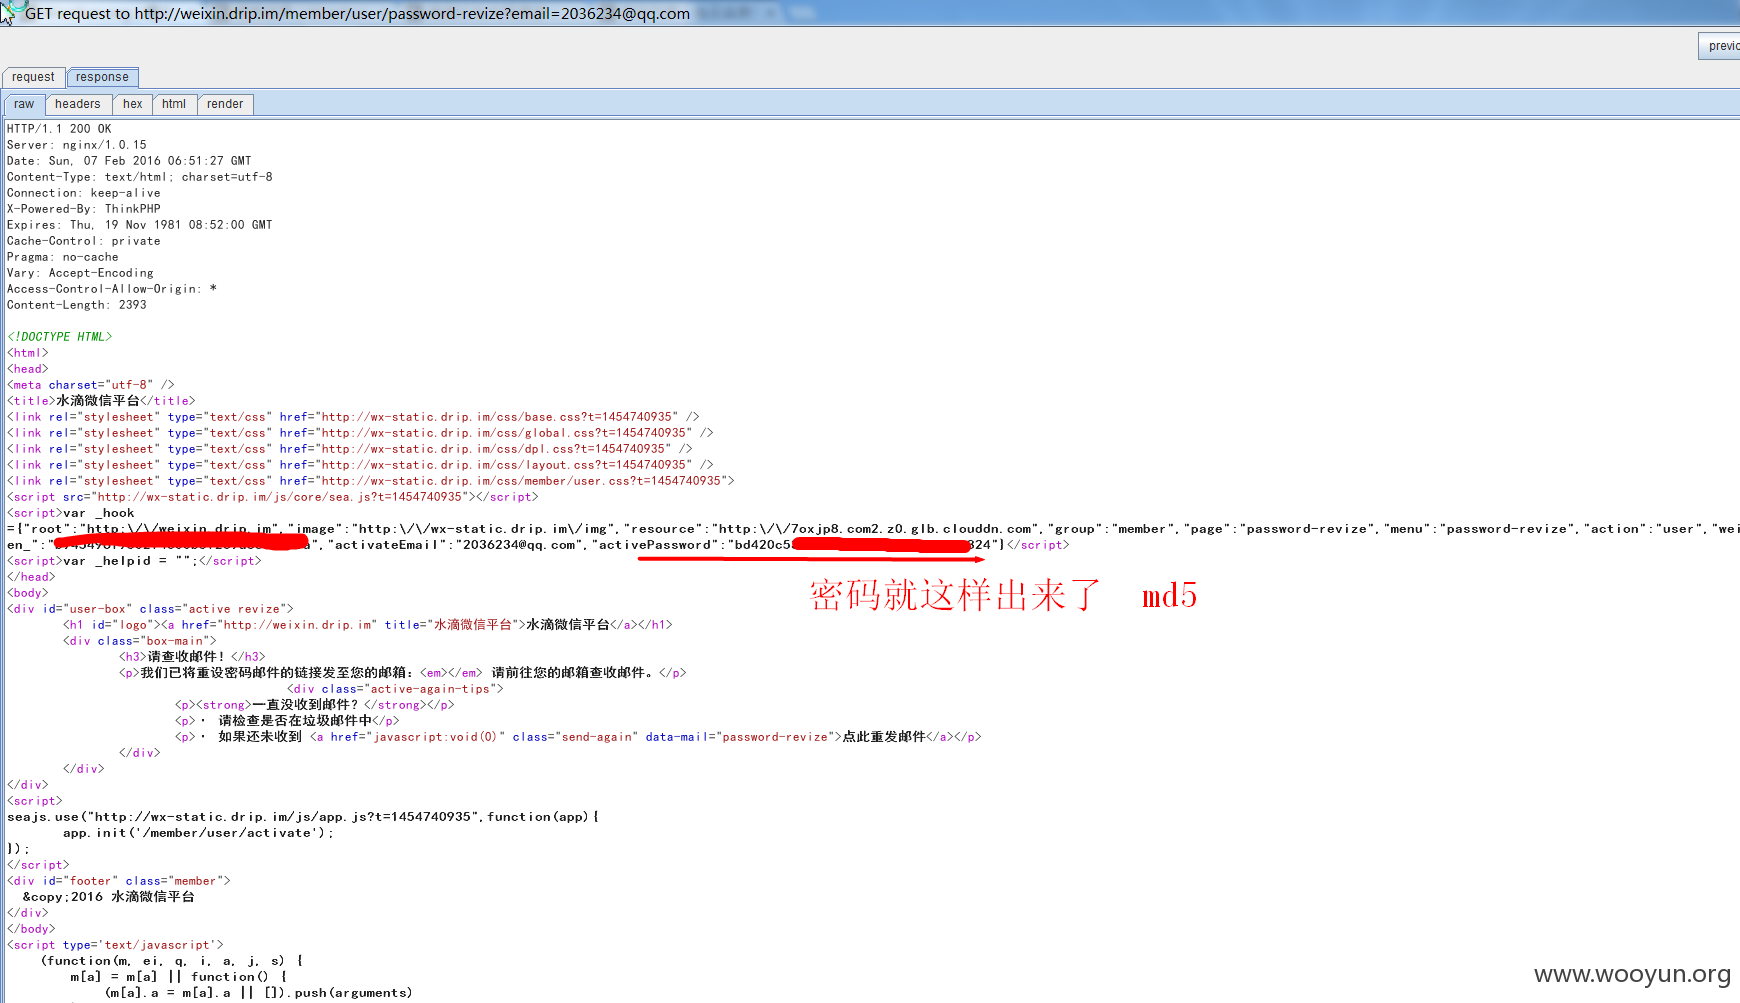Click the seajs.use app.js line
This screenshot has height=1003, width=1740.
[303, 817]
